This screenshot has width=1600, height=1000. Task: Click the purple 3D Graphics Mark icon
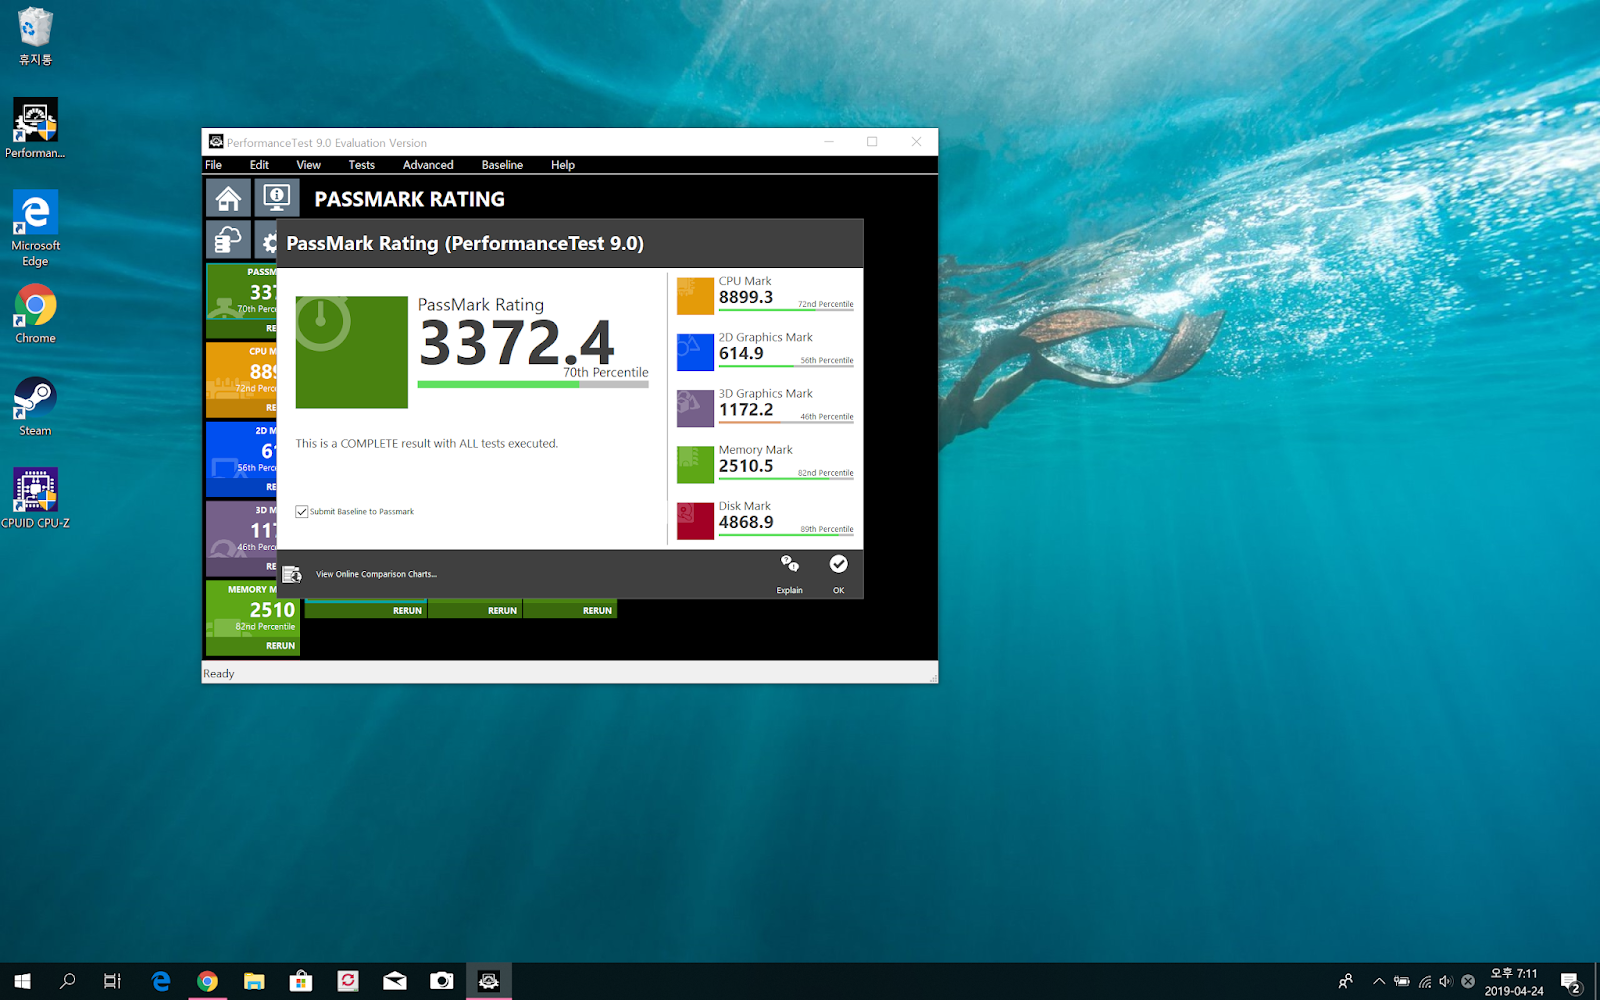click(x=695, y=408)
